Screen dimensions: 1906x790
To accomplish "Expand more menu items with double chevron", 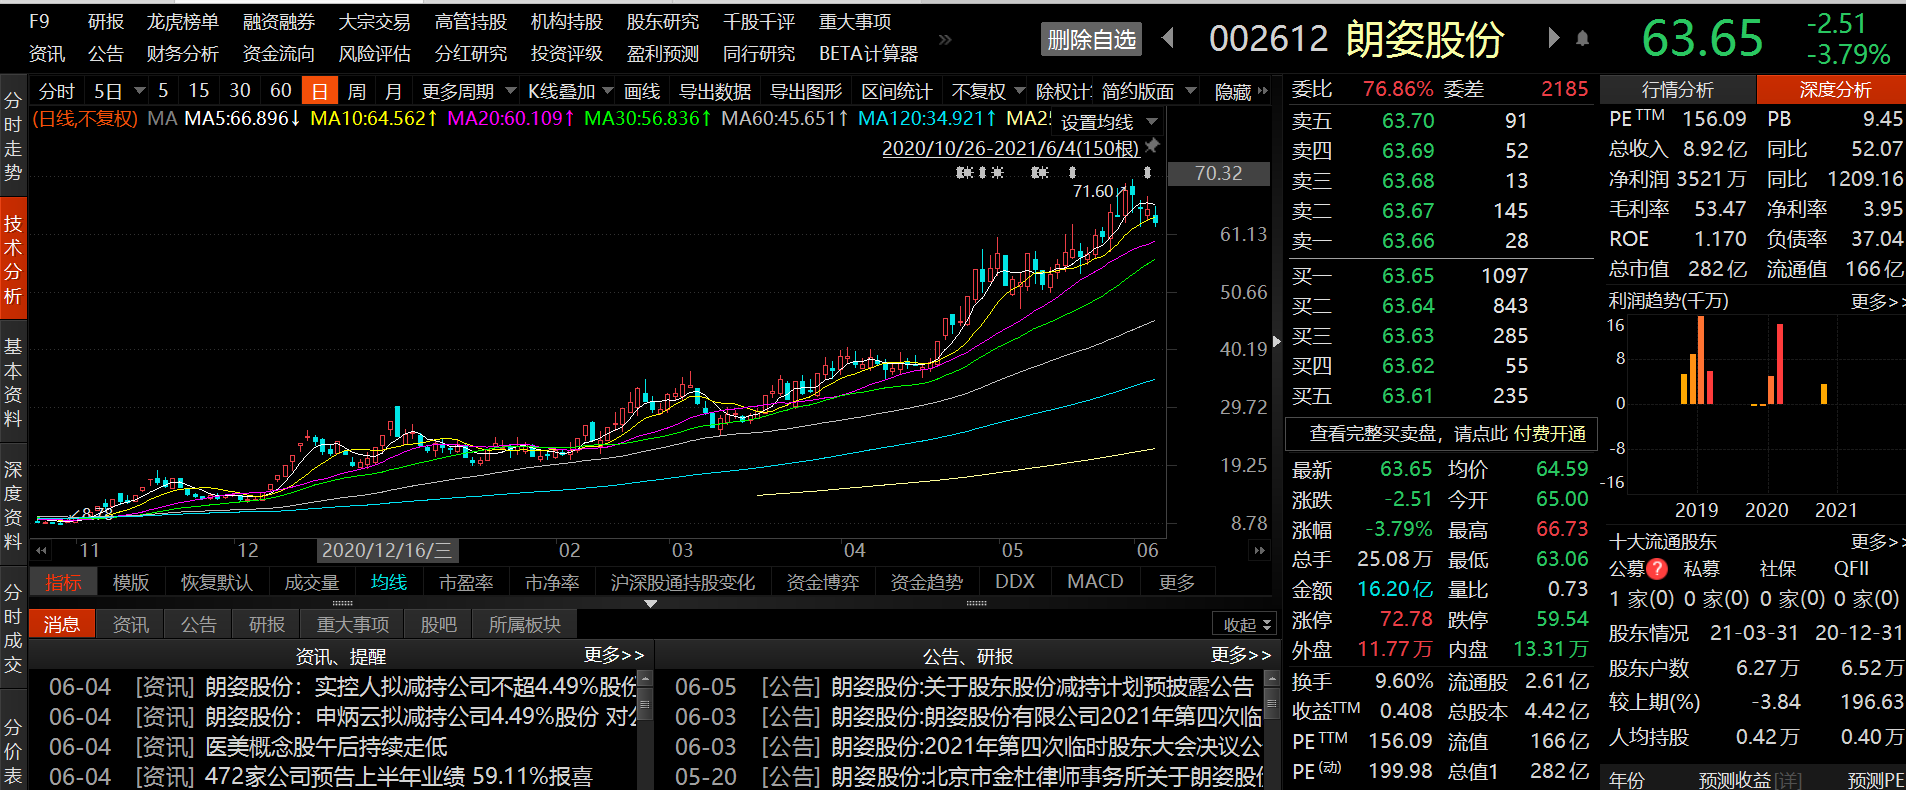I will pos(945,39).
